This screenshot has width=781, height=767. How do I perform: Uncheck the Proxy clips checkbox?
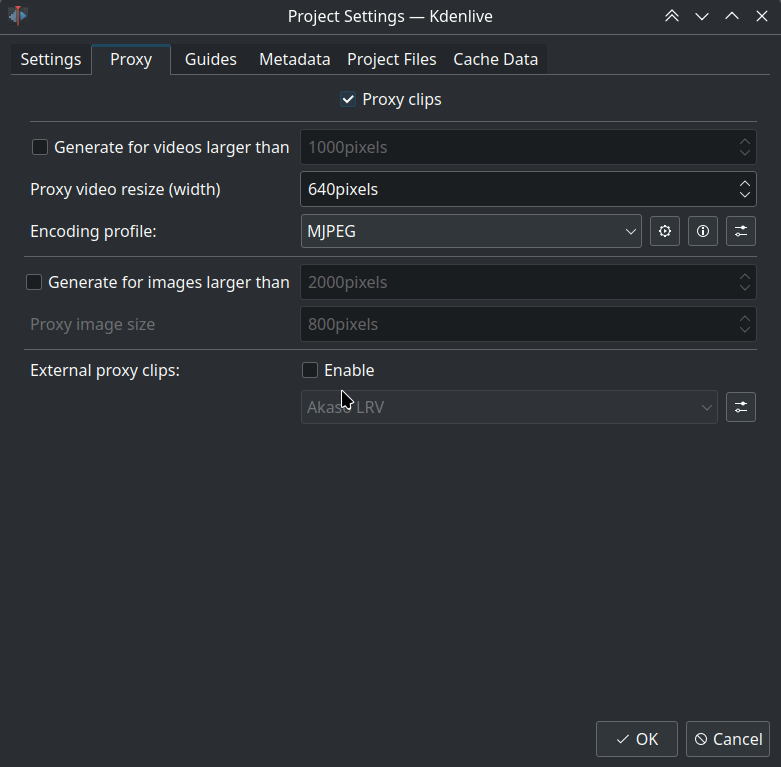(348, 99)
